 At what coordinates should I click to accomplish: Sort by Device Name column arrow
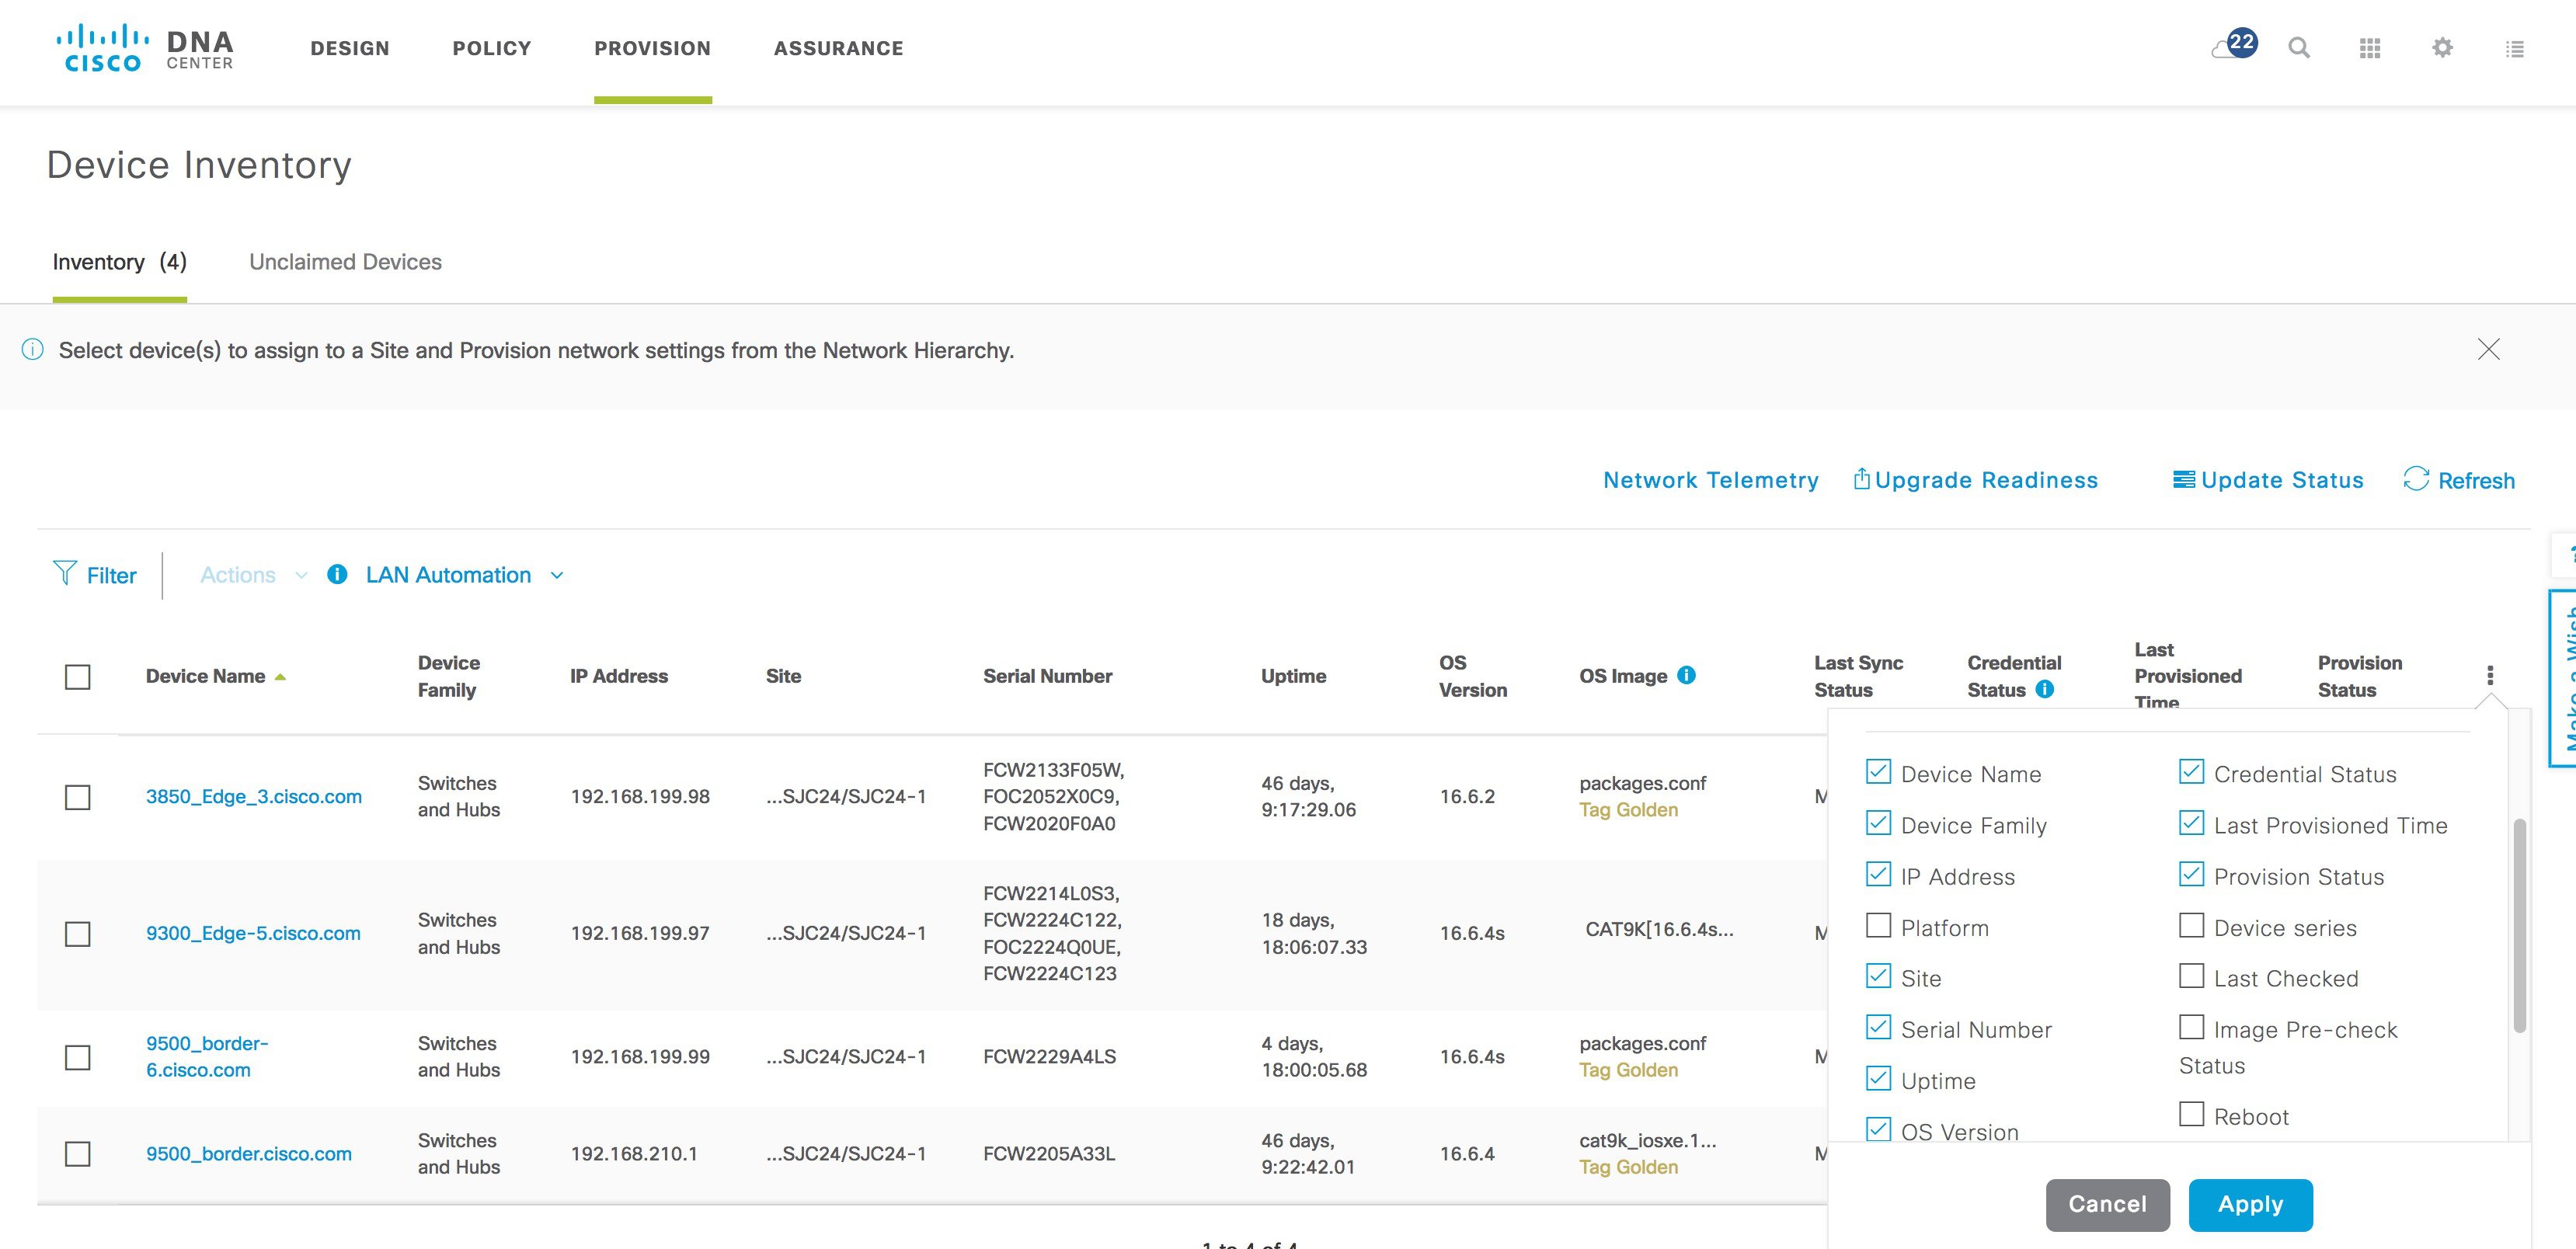281,677
